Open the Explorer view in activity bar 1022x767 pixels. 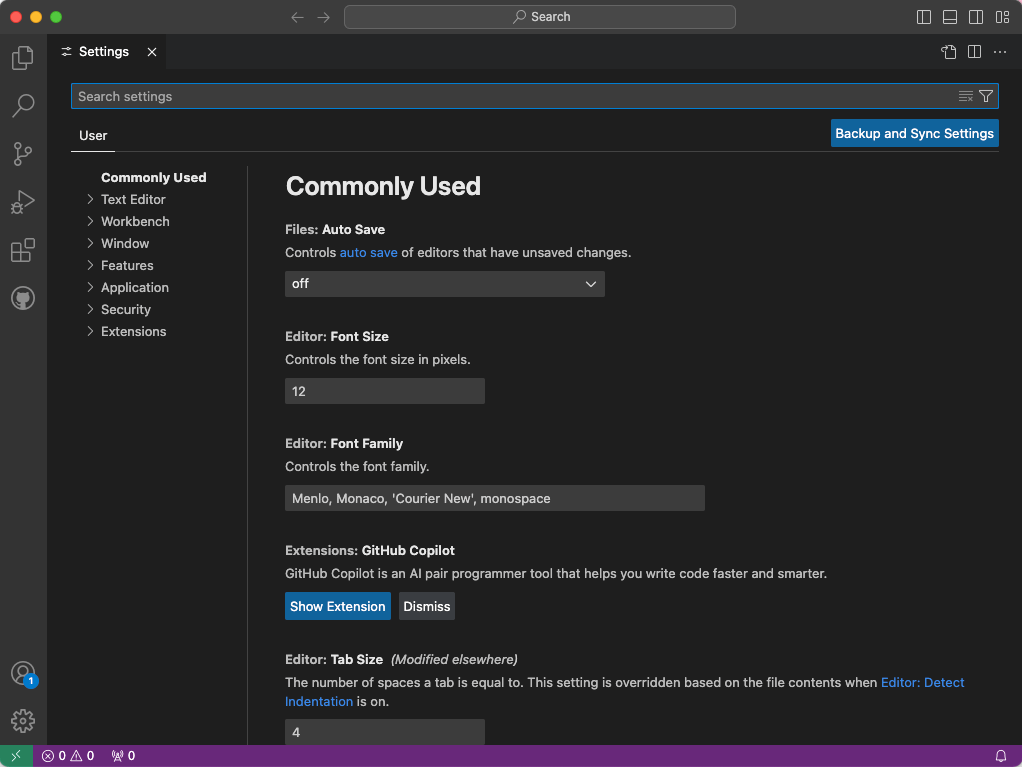click(22, 58)
